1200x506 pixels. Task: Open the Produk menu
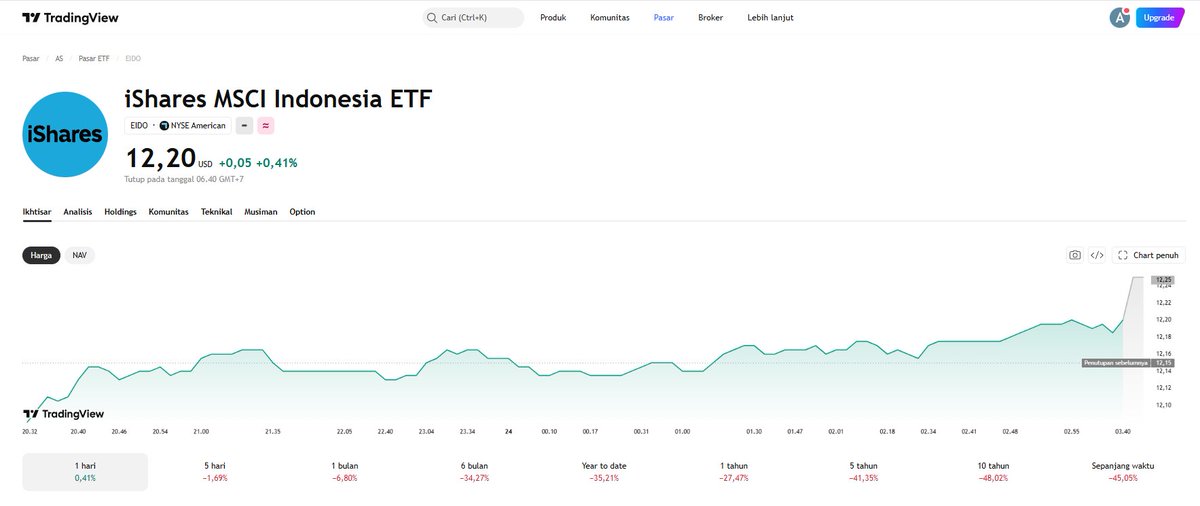(x=553, y=17)
